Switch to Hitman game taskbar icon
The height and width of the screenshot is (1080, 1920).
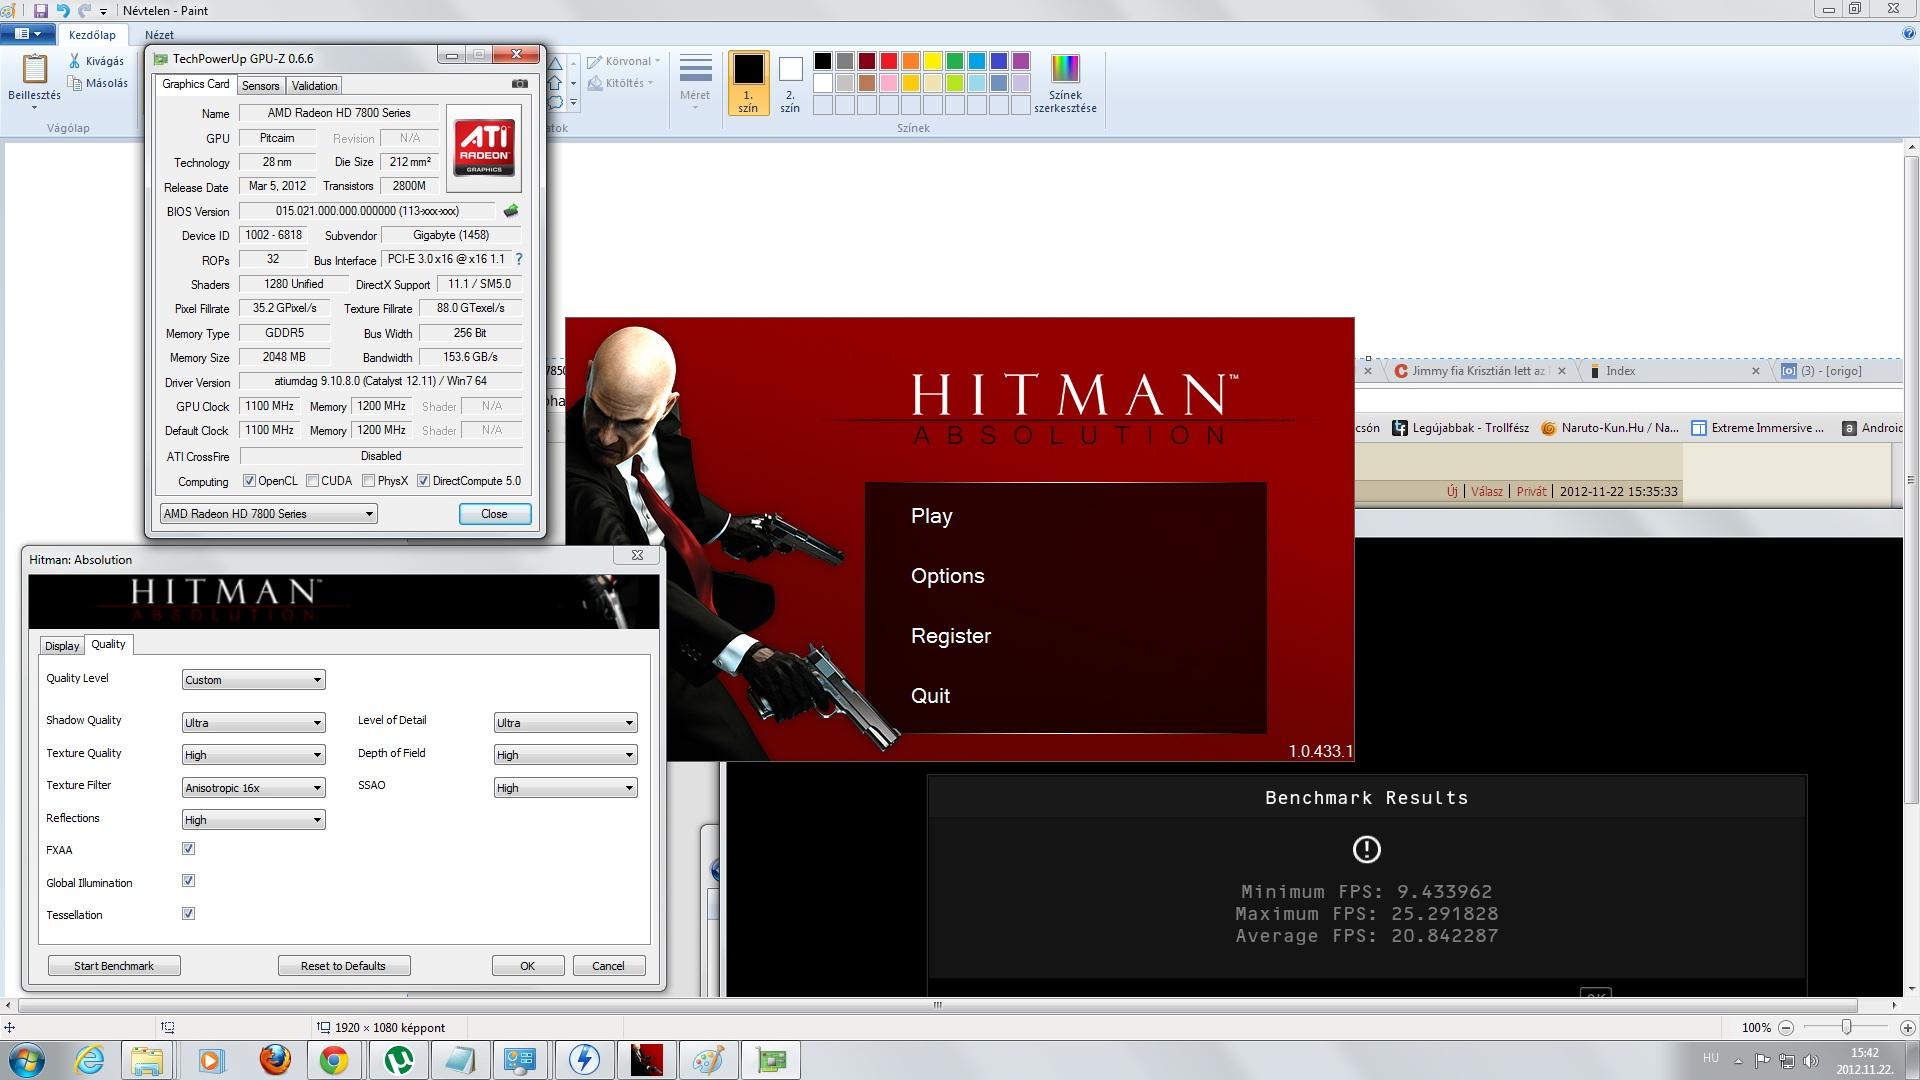coord(646,1059)
